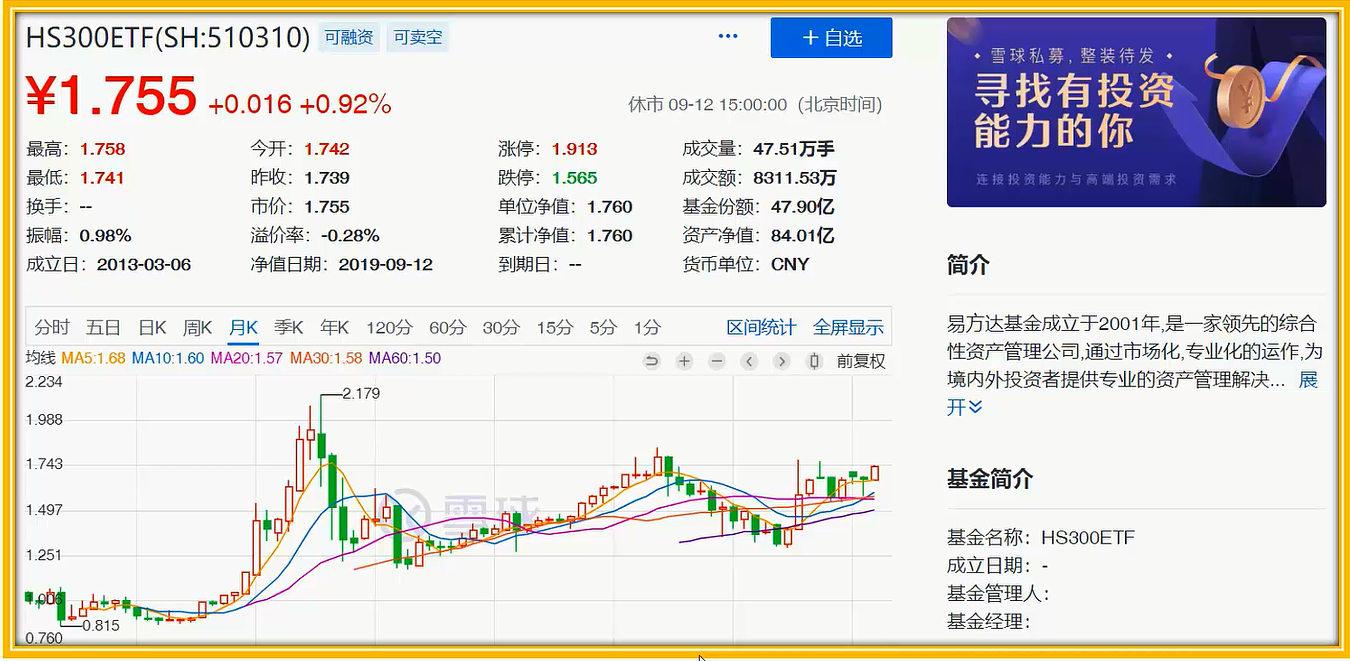Click the 单位净值 value 1.760

tap(610, 207)
